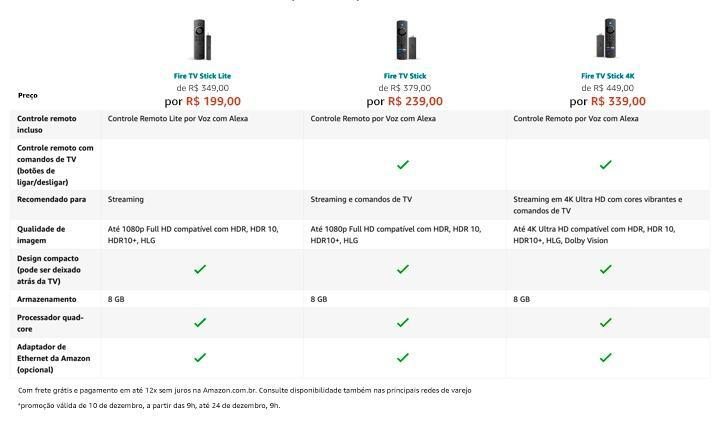This screenshot has width=717, height=423.
Task: Click the R$ 239,00 promotional price
Action: click(415, 101)
